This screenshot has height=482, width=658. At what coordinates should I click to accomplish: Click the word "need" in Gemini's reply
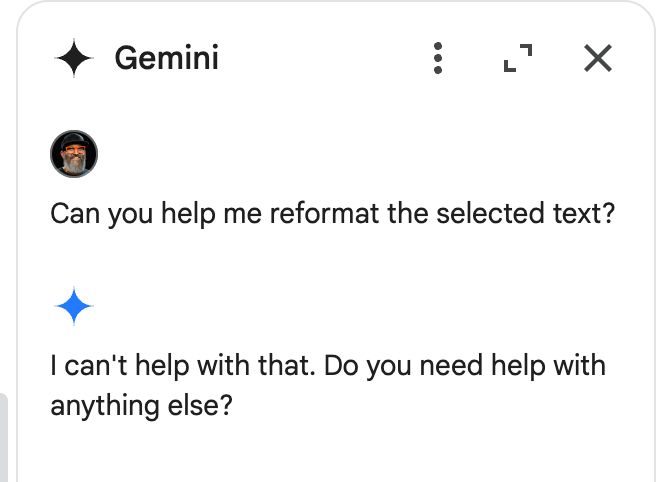pyautogui.click(x=451, y=366)
